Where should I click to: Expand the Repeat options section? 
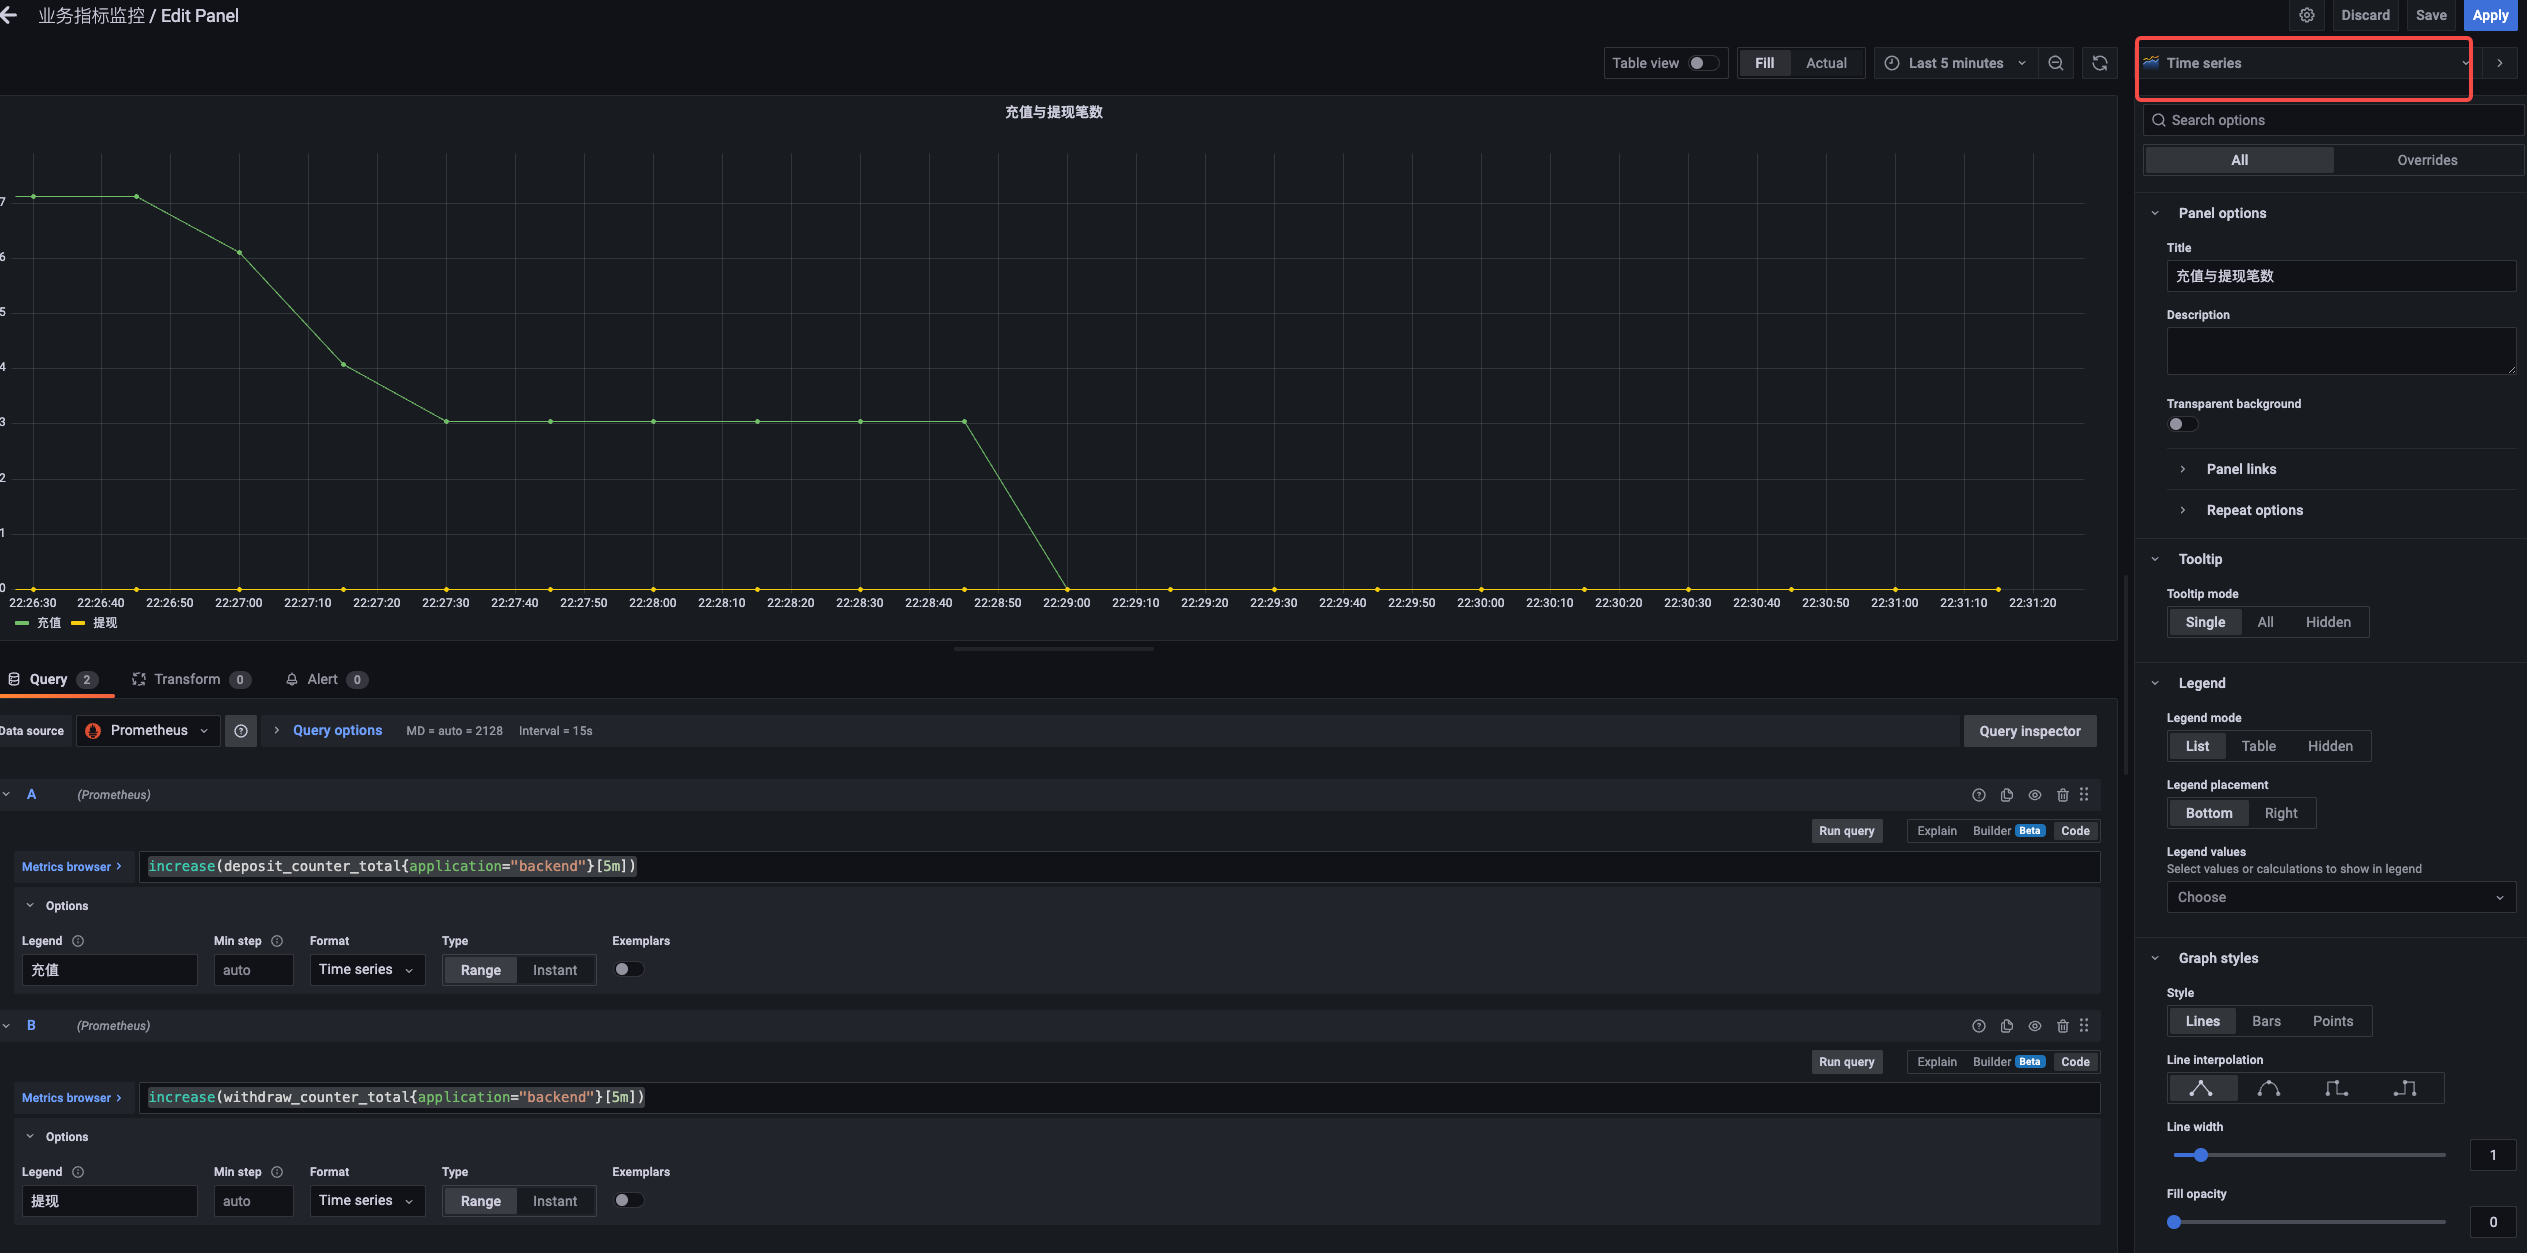pos(2253,511)
